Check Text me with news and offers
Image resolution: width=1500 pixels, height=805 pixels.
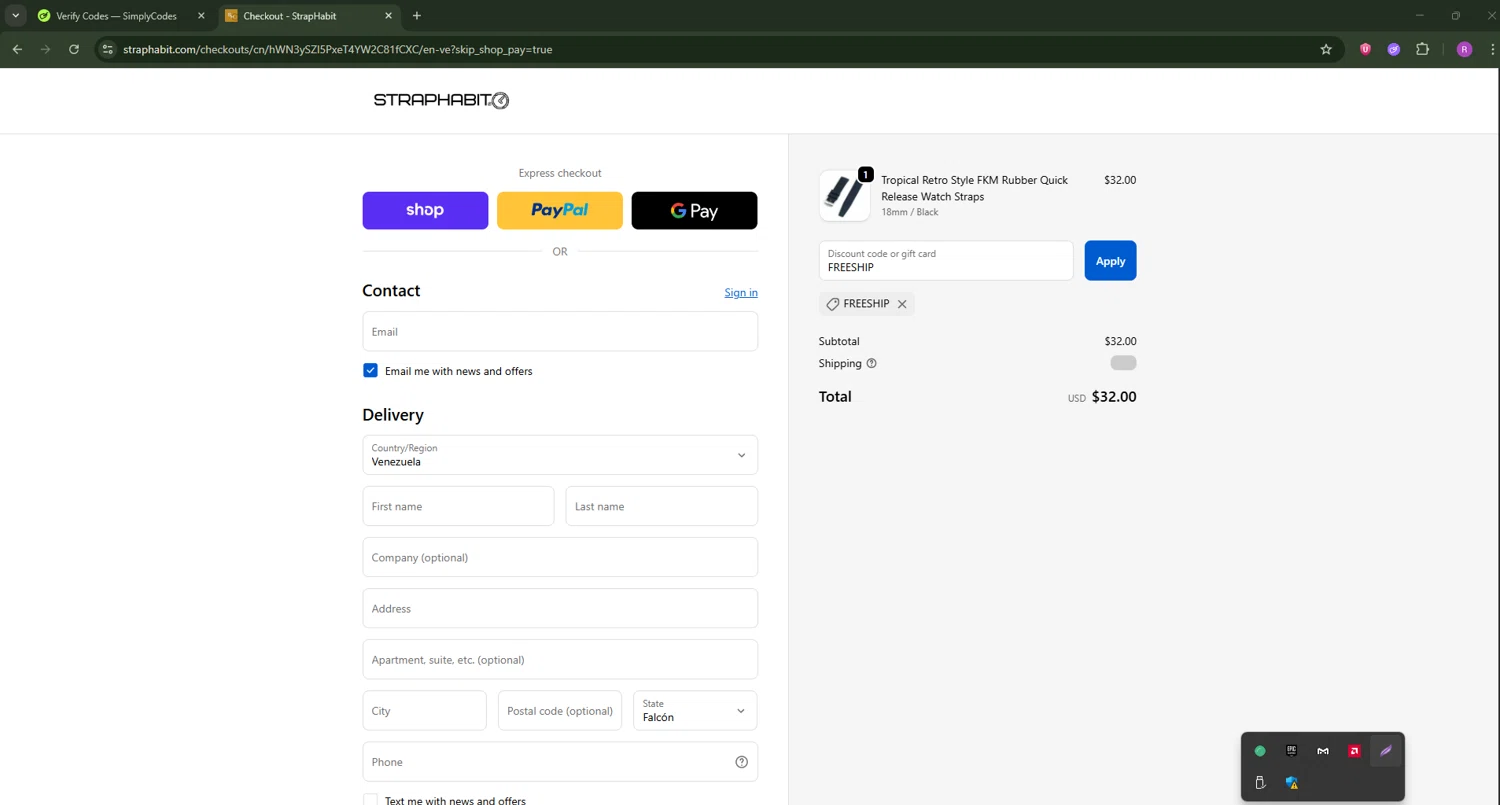pos(370,800)
